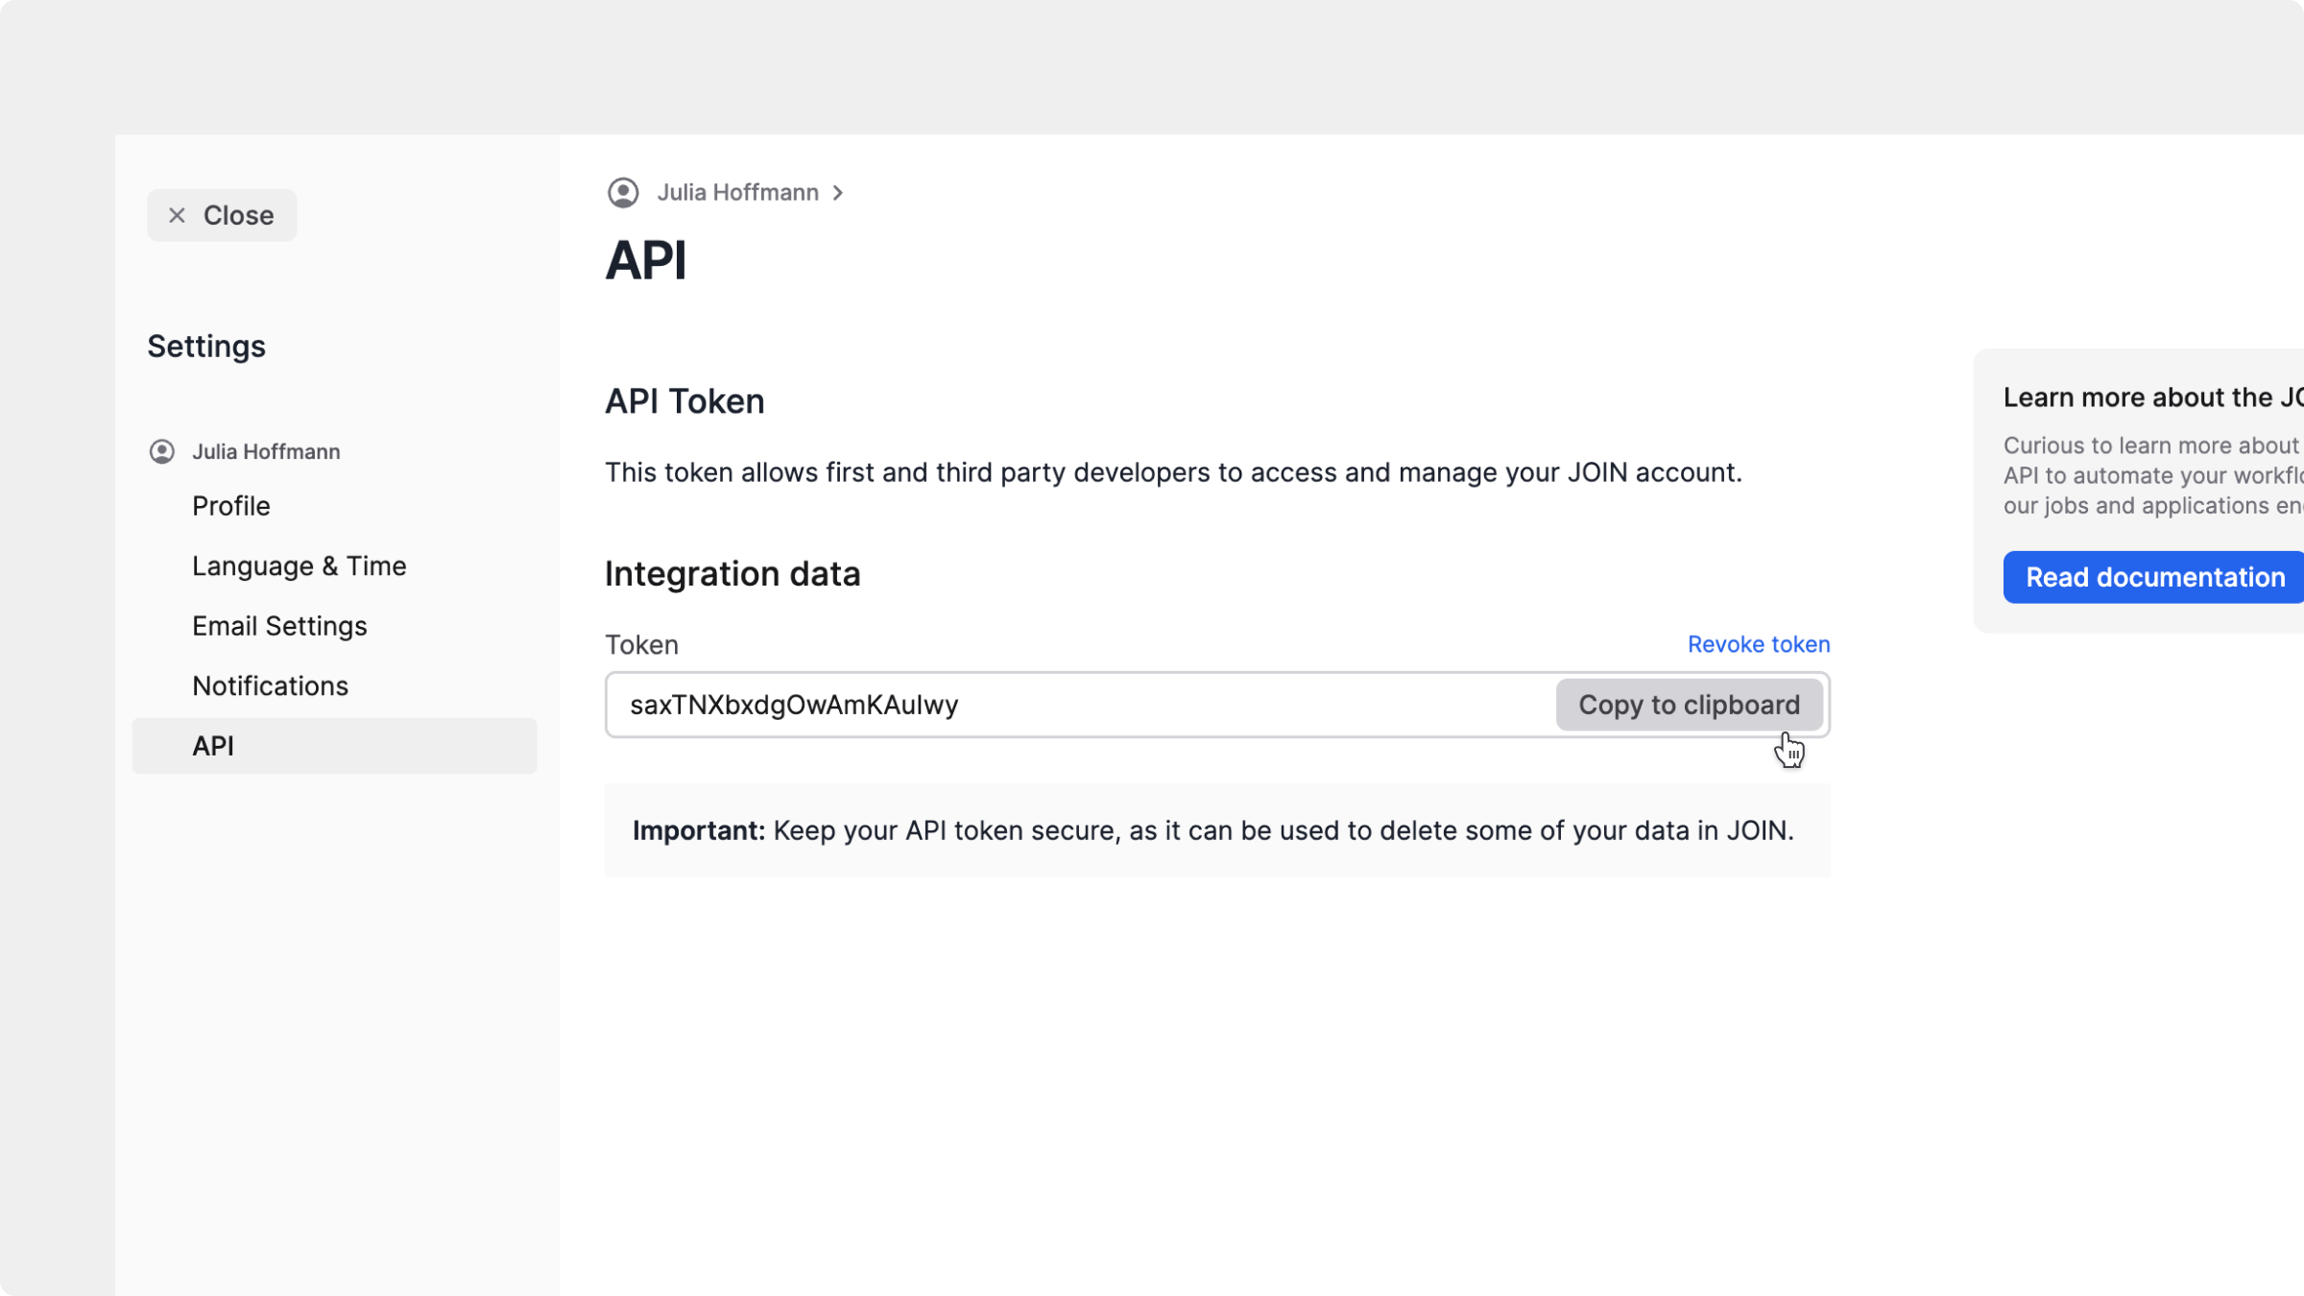Go to Language & Time settings
This screenshot has width=2304, height=1296.
[299, 566]
